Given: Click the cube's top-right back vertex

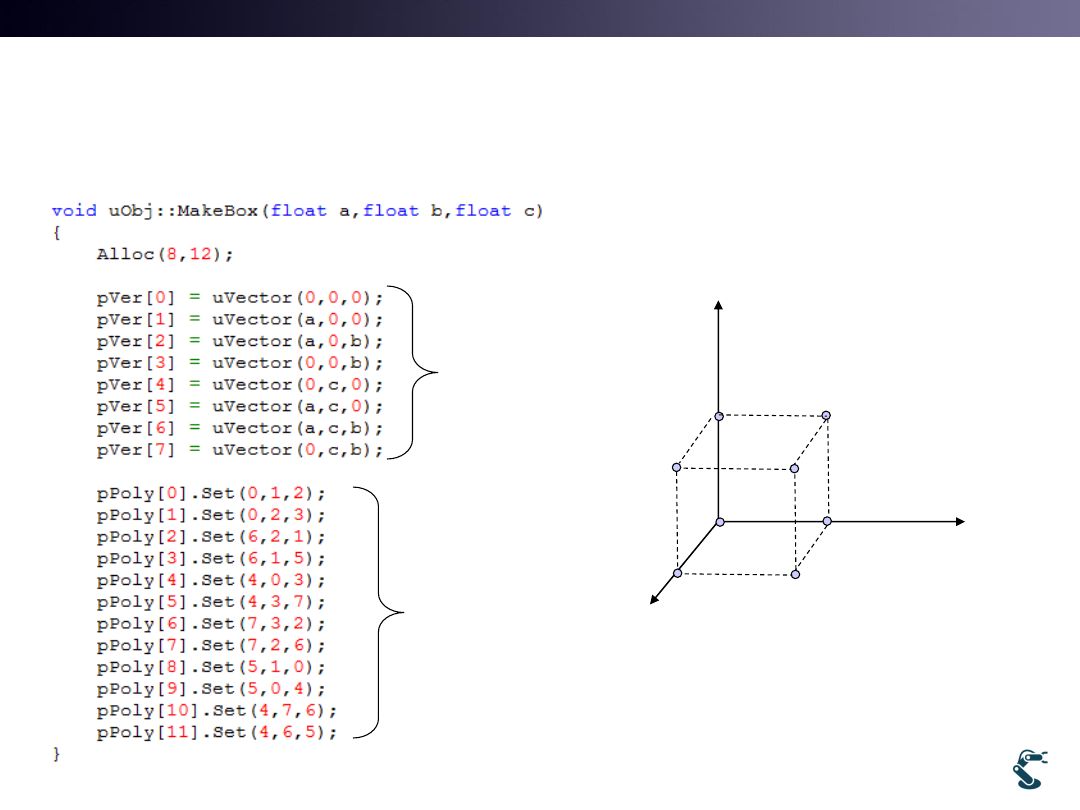Looking at the screenshot, I should pos(826,415).
